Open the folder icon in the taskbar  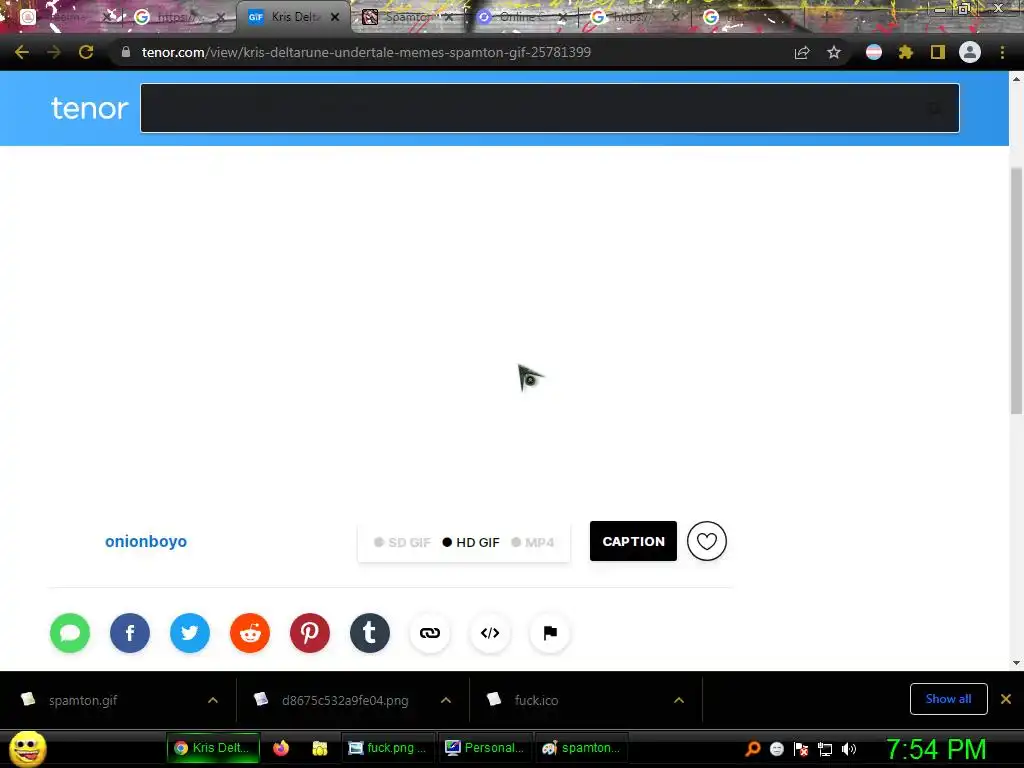pyautogui.click(x=319, y=748)
